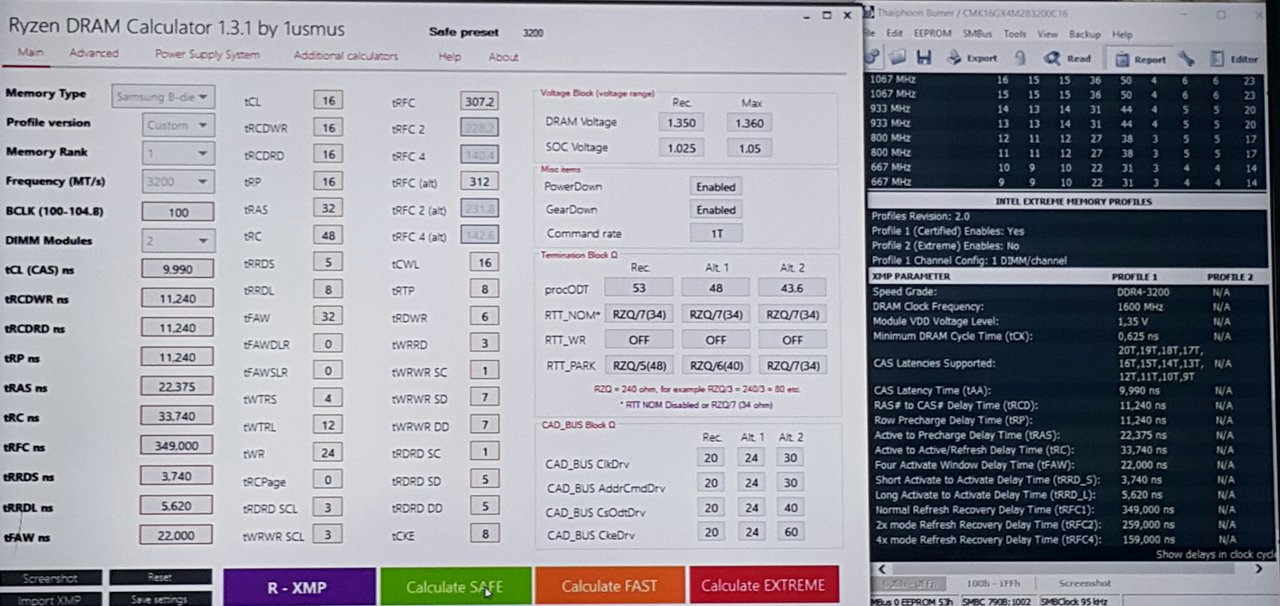Click the tRAS ns field showing 22,375
The width and height of the screenshot is (1280, 606).
tap(178, 387)
